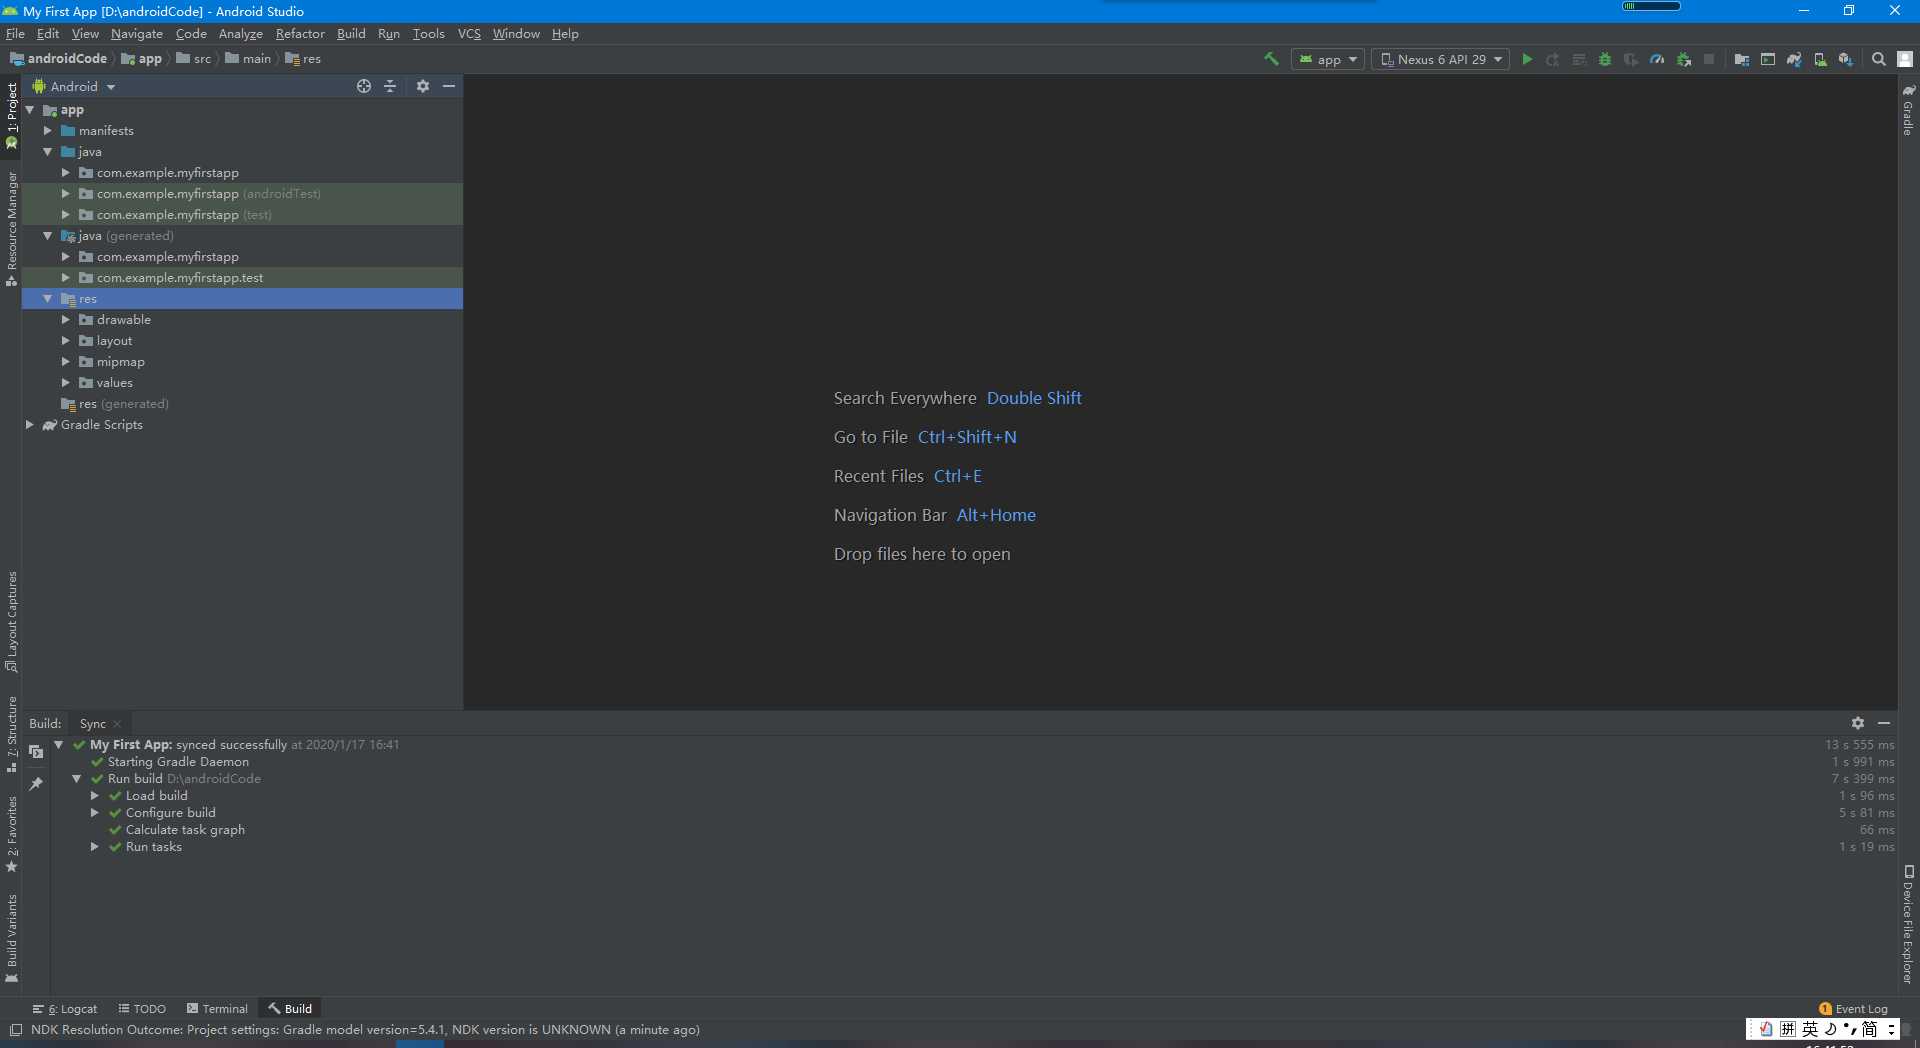
Task: Switch to the Logcat tab
Action: click(x=65, y=1009)
